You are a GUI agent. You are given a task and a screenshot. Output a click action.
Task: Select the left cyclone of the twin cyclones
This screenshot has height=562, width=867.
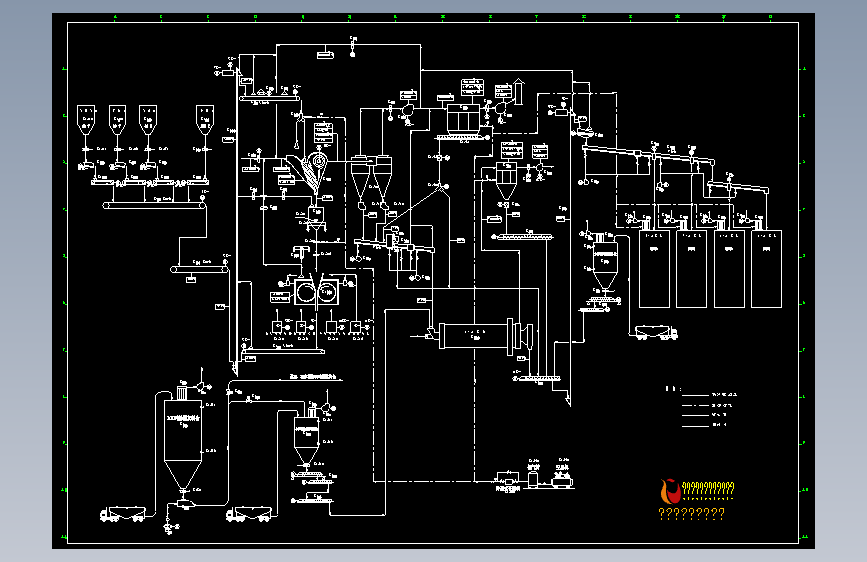pyautogui.click(x=360, y=178)
